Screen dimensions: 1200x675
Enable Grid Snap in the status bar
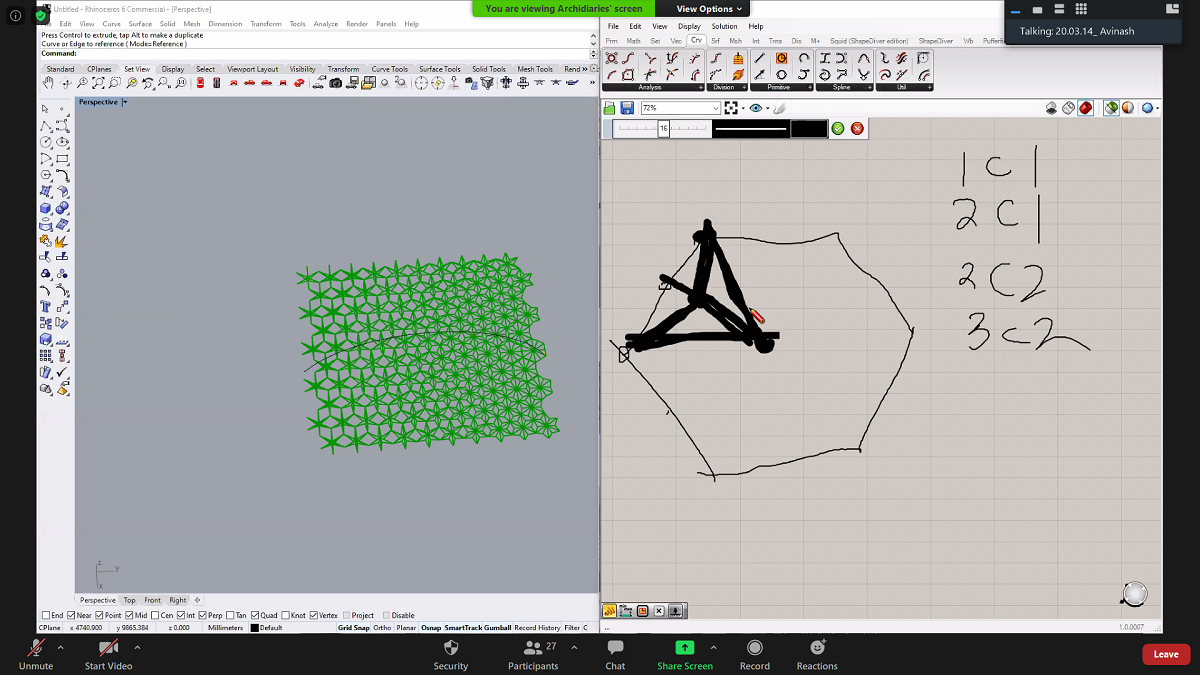tap(354, 627)
